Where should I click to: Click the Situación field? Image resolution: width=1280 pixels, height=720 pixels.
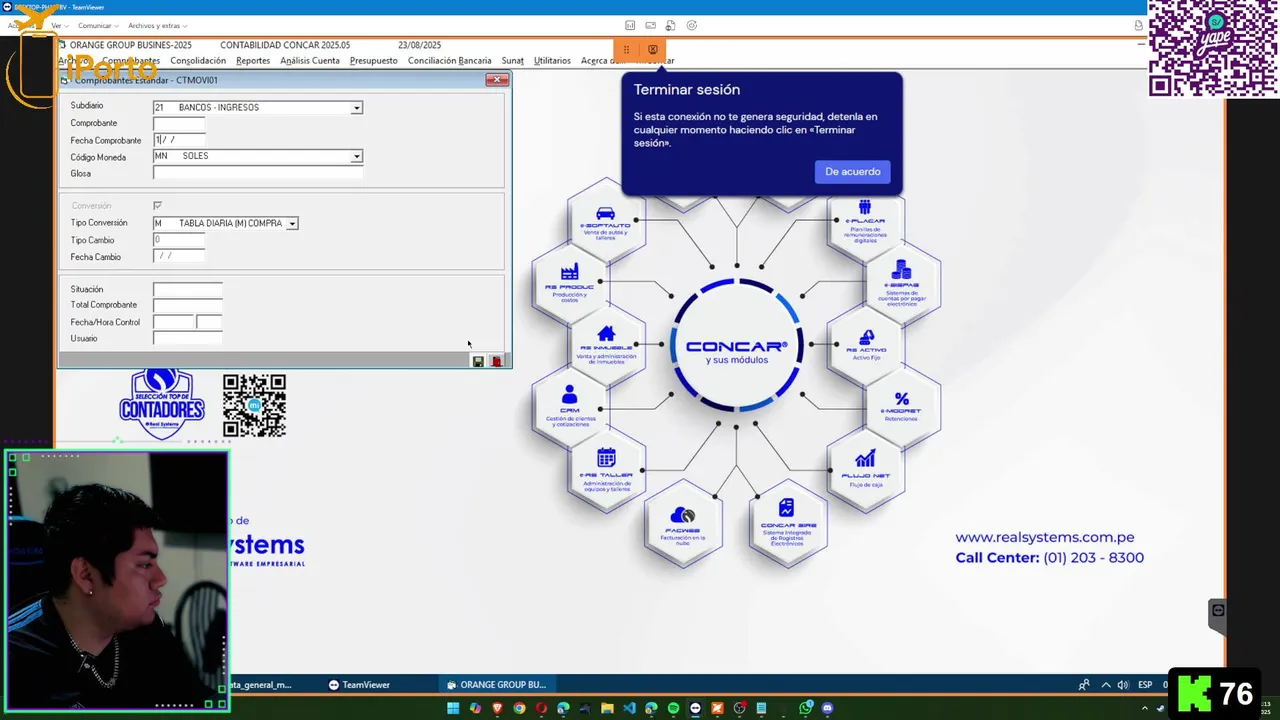click(188, 290)
